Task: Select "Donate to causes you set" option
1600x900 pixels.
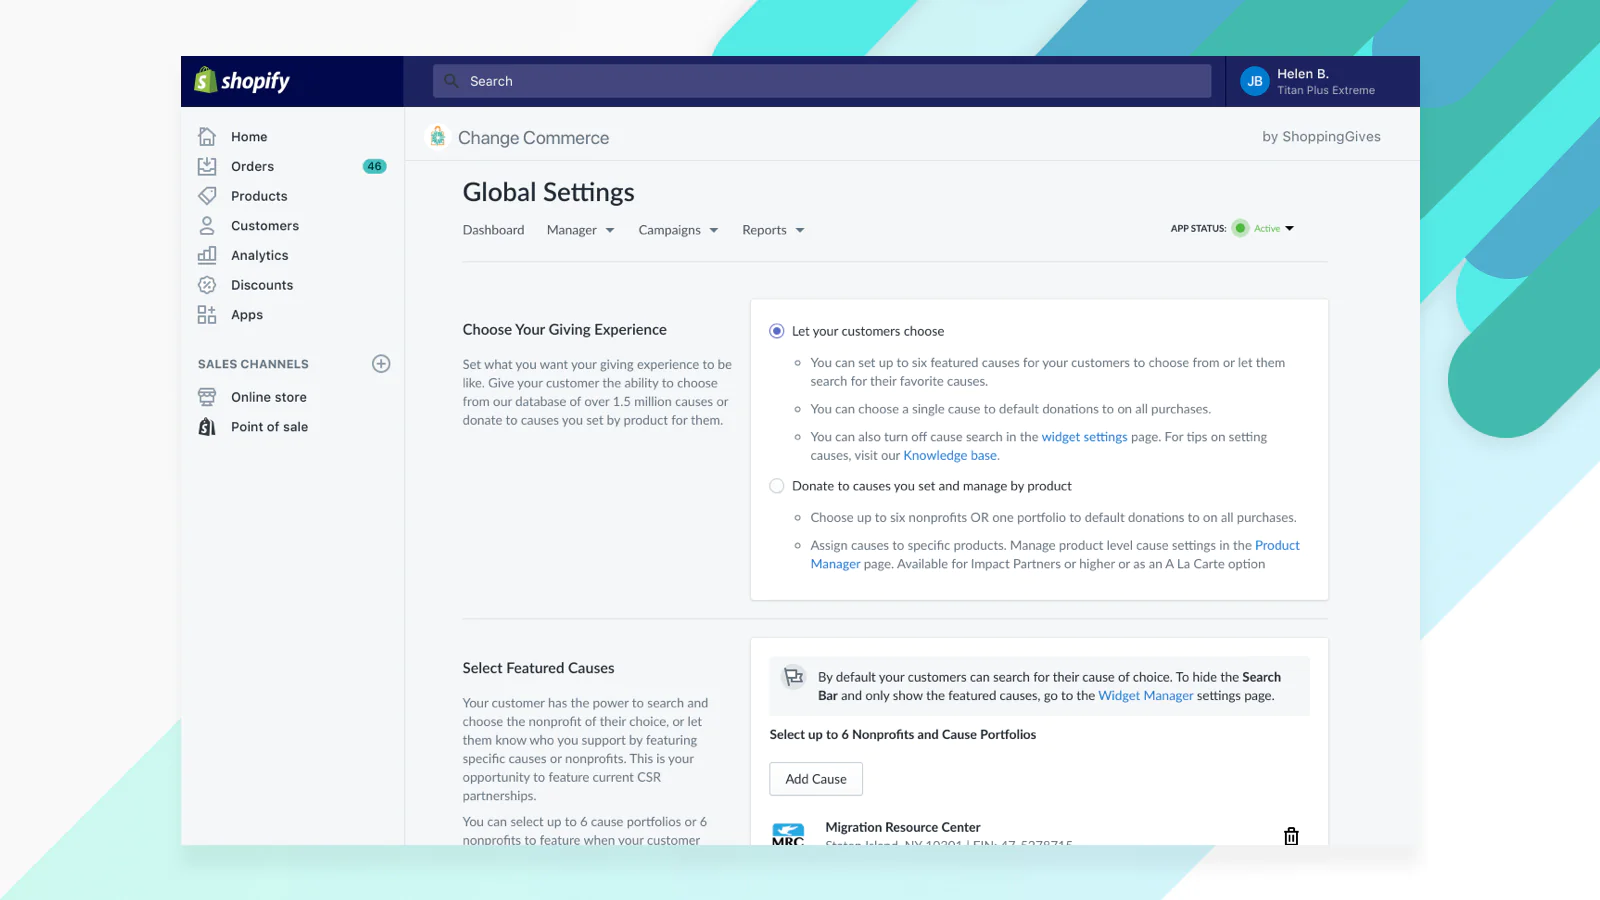Action: pyautogui.click(x=777, y=486)
